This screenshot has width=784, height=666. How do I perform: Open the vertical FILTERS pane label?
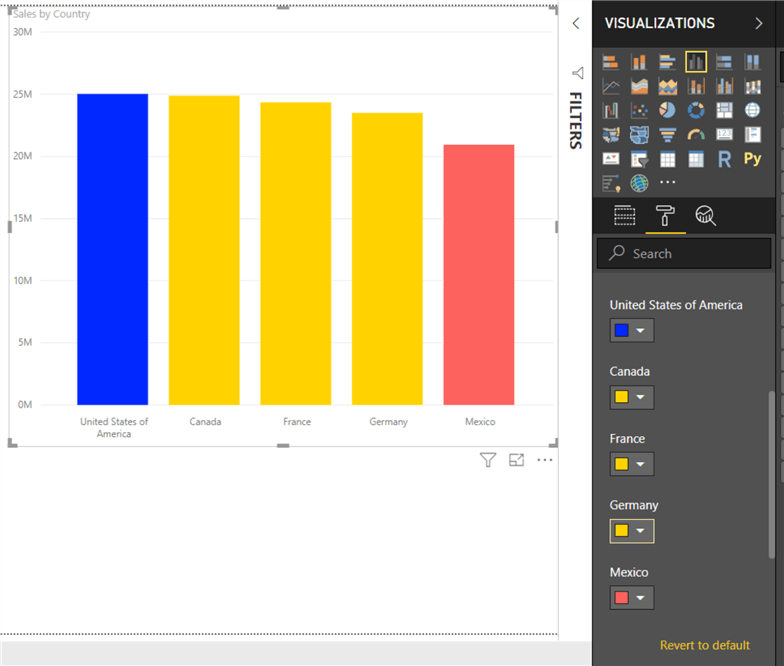576,120
